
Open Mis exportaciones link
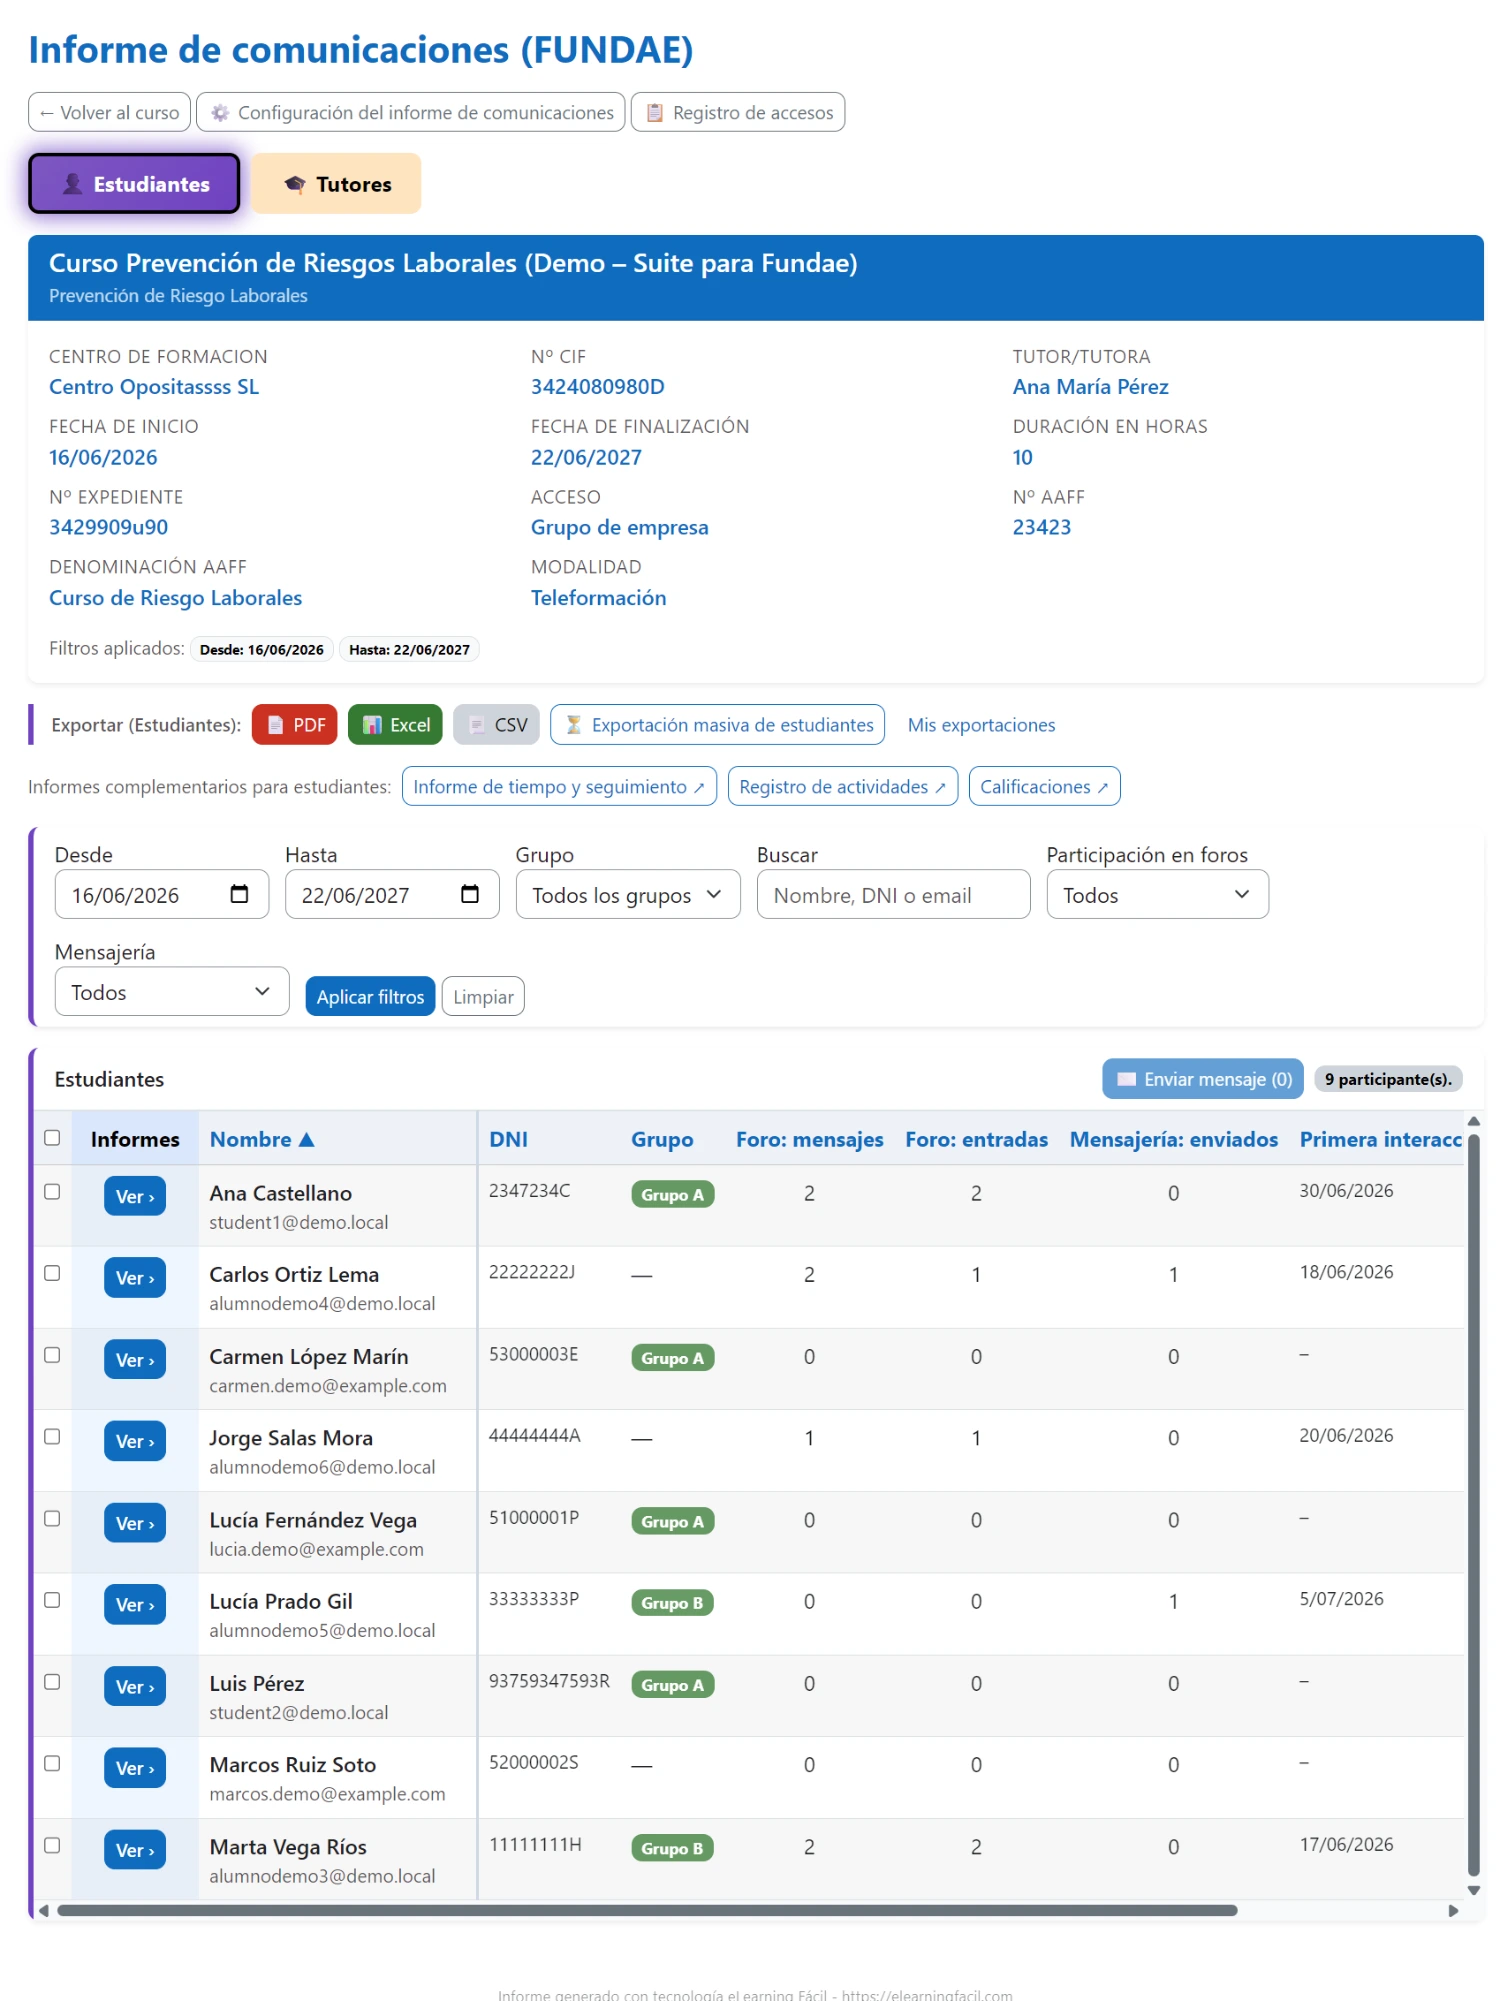pos(981,725)
